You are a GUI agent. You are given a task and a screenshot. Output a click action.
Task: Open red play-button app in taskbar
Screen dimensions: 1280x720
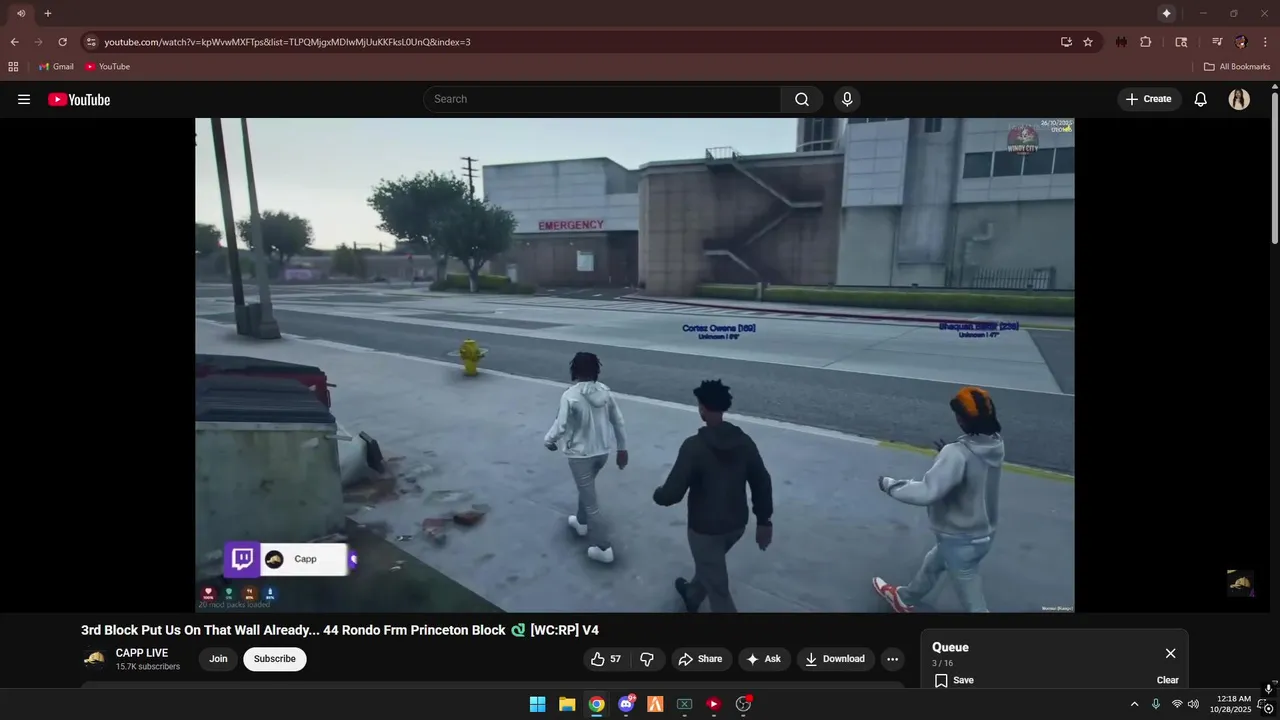714,704
